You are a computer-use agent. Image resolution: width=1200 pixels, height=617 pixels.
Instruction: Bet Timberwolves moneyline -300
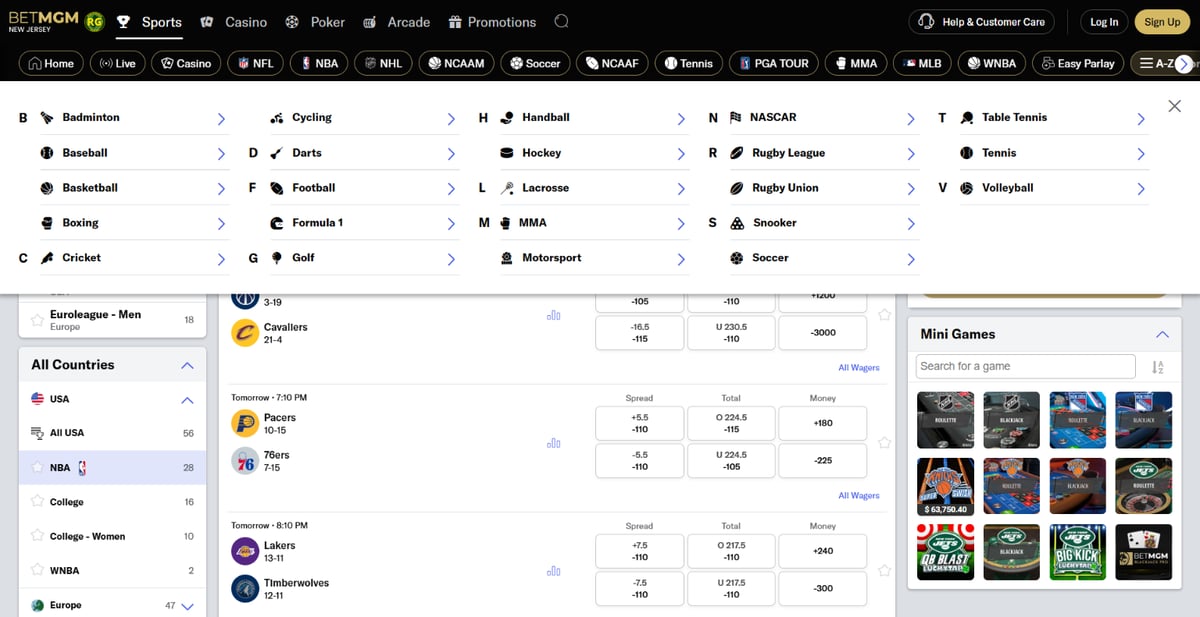(x=823, y=588)
